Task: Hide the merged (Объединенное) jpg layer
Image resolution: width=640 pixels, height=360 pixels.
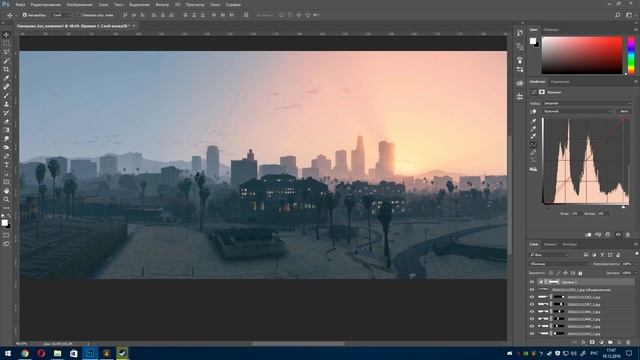Action: pyautogui.click(x=532, y=290)
